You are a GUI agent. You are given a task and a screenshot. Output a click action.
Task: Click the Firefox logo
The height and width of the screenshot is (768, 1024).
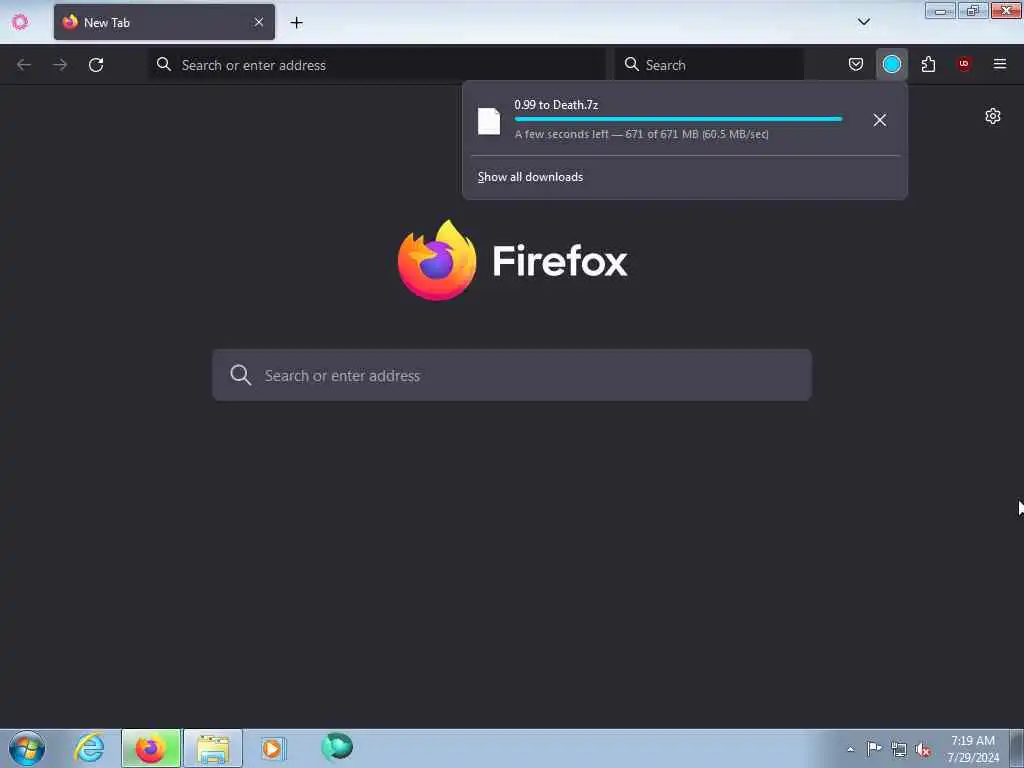(x=513, y=261)
